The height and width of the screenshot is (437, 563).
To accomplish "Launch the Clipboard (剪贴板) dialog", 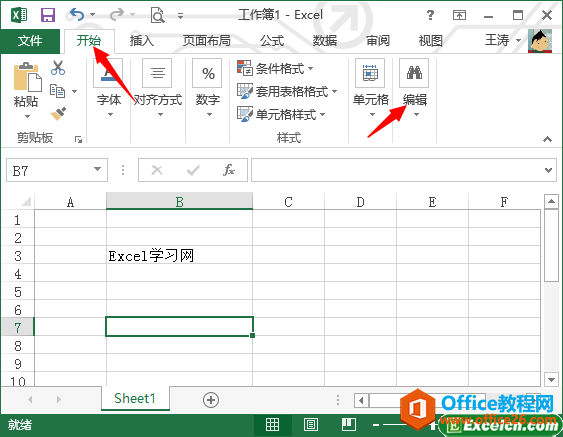I will coord(78,139).
